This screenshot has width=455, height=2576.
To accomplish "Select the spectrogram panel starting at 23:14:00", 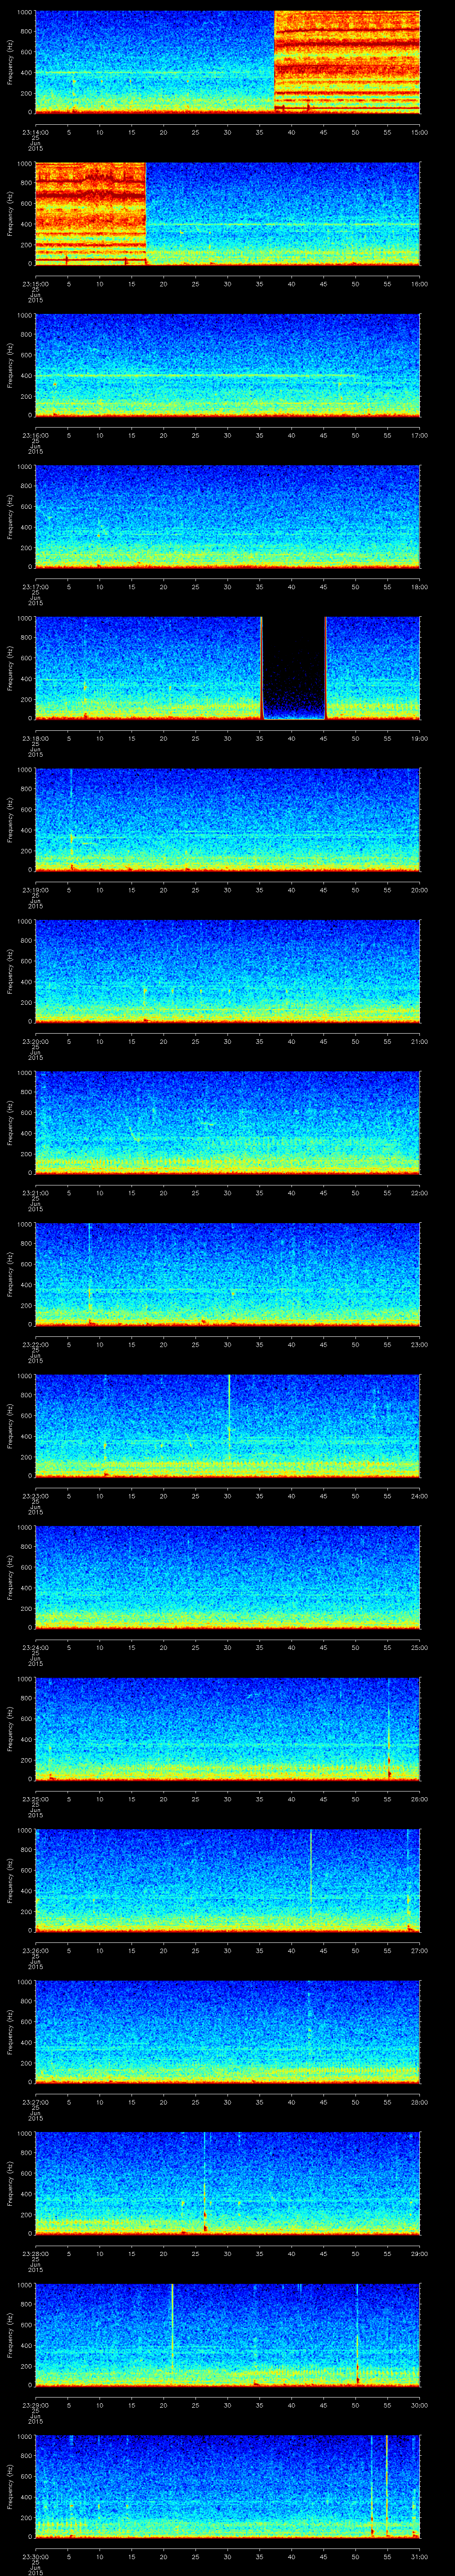I will (x=228, y=62).
